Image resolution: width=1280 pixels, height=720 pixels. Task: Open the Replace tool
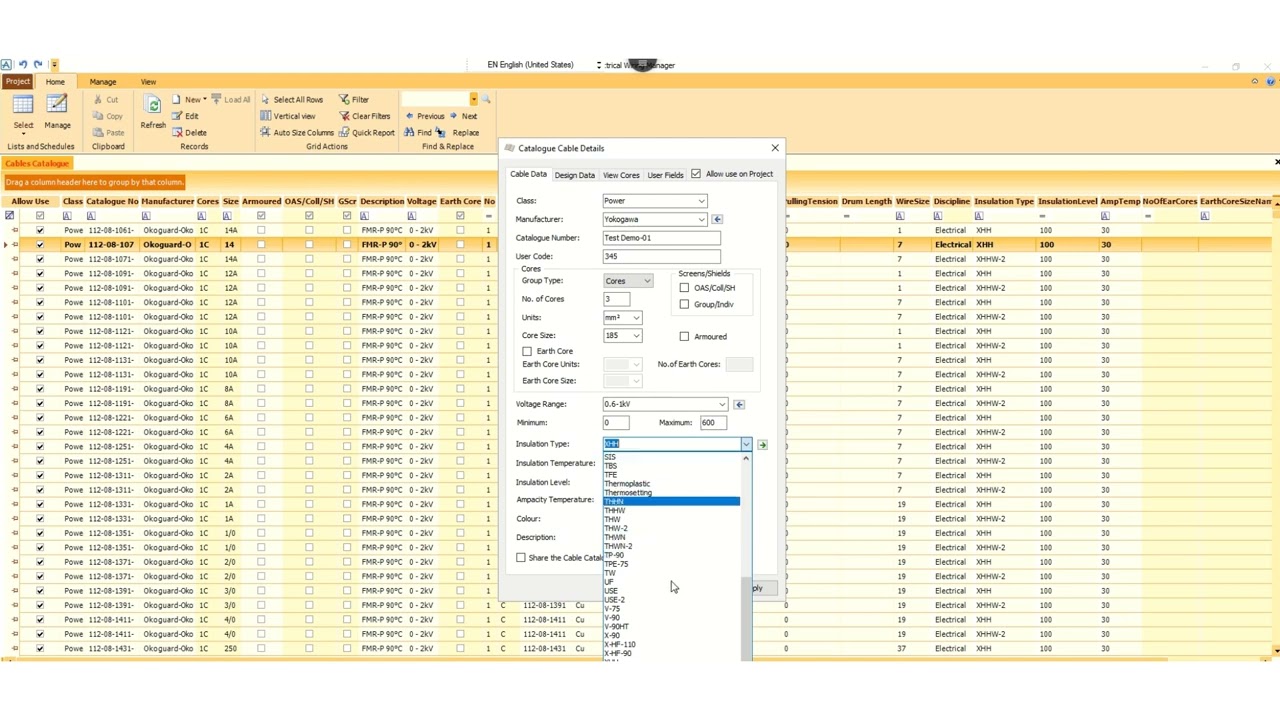[459, 132]
